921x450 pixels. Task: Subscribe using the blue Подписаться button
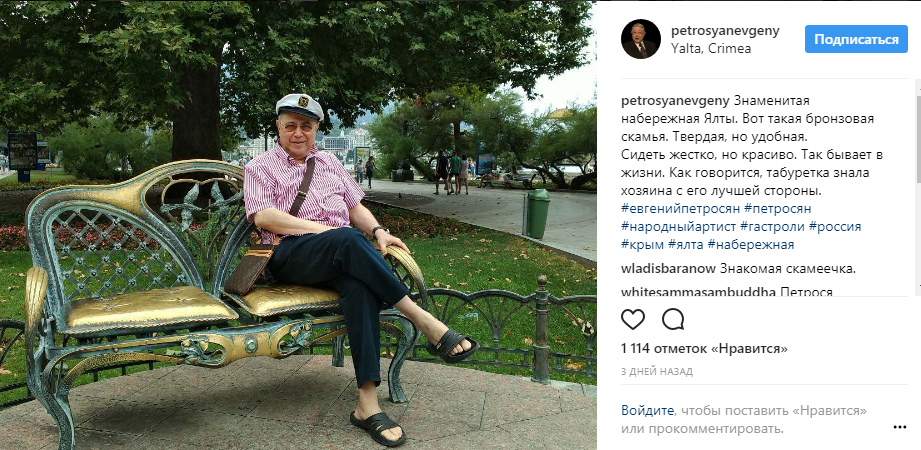click(856, 39)
